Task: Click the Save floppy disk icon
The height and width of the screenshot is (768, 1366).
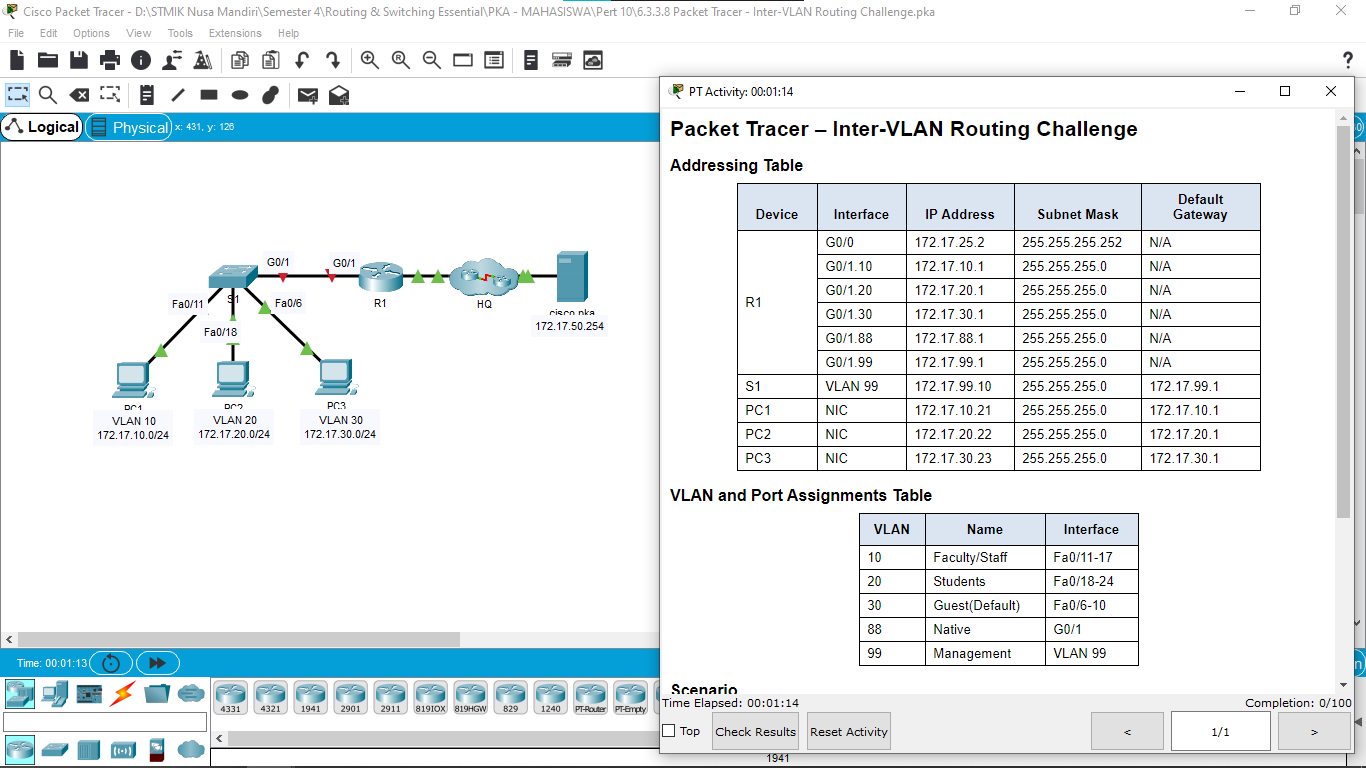Action: pyautogui.click(x=79, y=60)
